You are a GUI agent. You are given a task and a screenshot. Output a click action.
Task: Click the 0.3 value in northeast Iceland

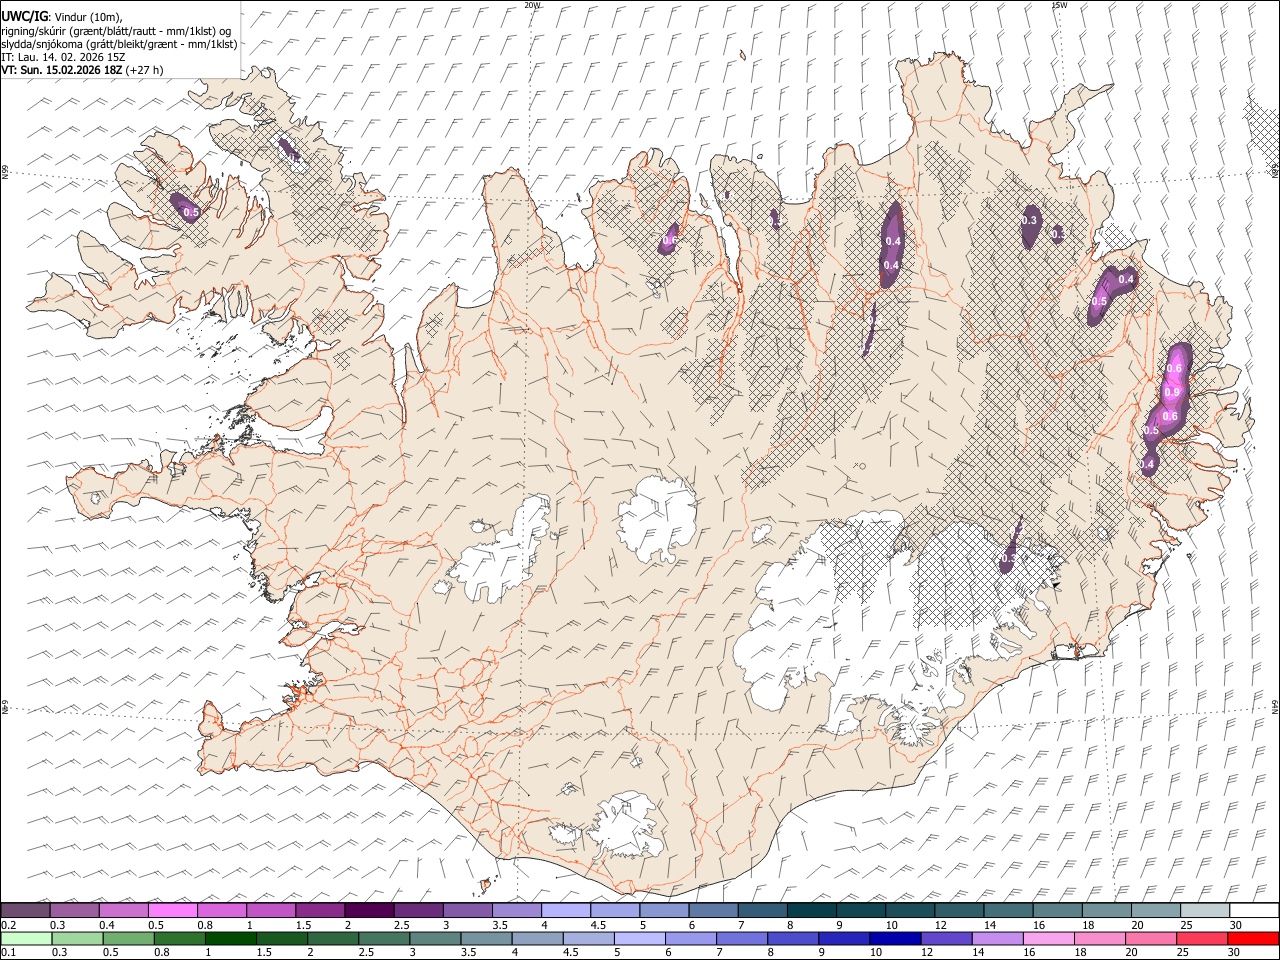click(x=1029, y=220)
